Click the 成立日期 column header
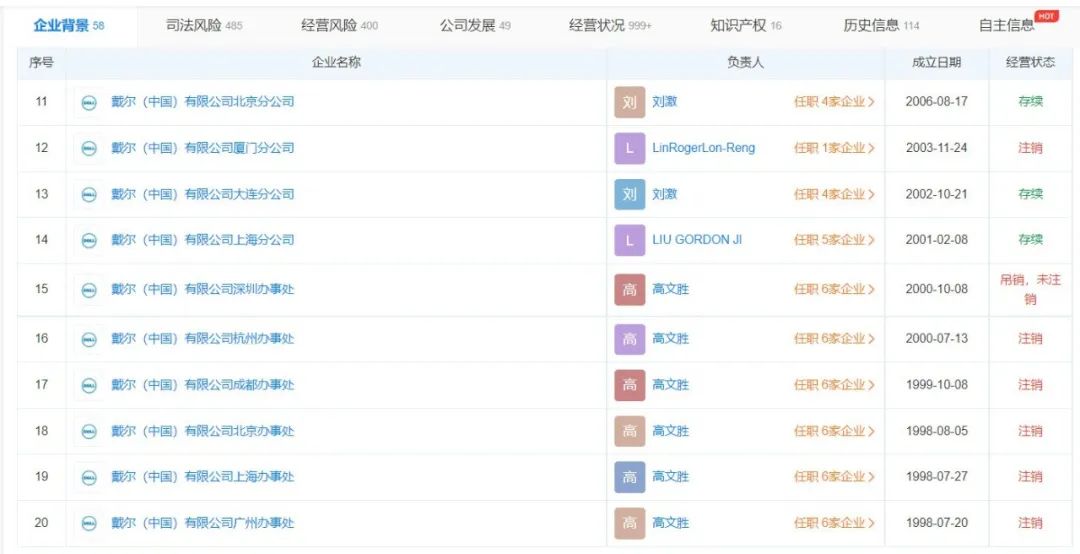 pos(936,63)
